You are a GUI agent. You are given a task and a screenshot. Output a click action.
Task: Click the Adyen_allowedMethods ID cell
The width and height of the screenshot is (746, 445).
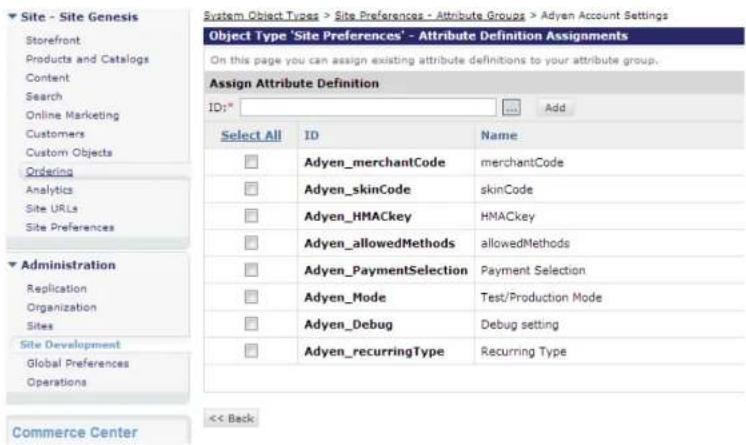380,243
